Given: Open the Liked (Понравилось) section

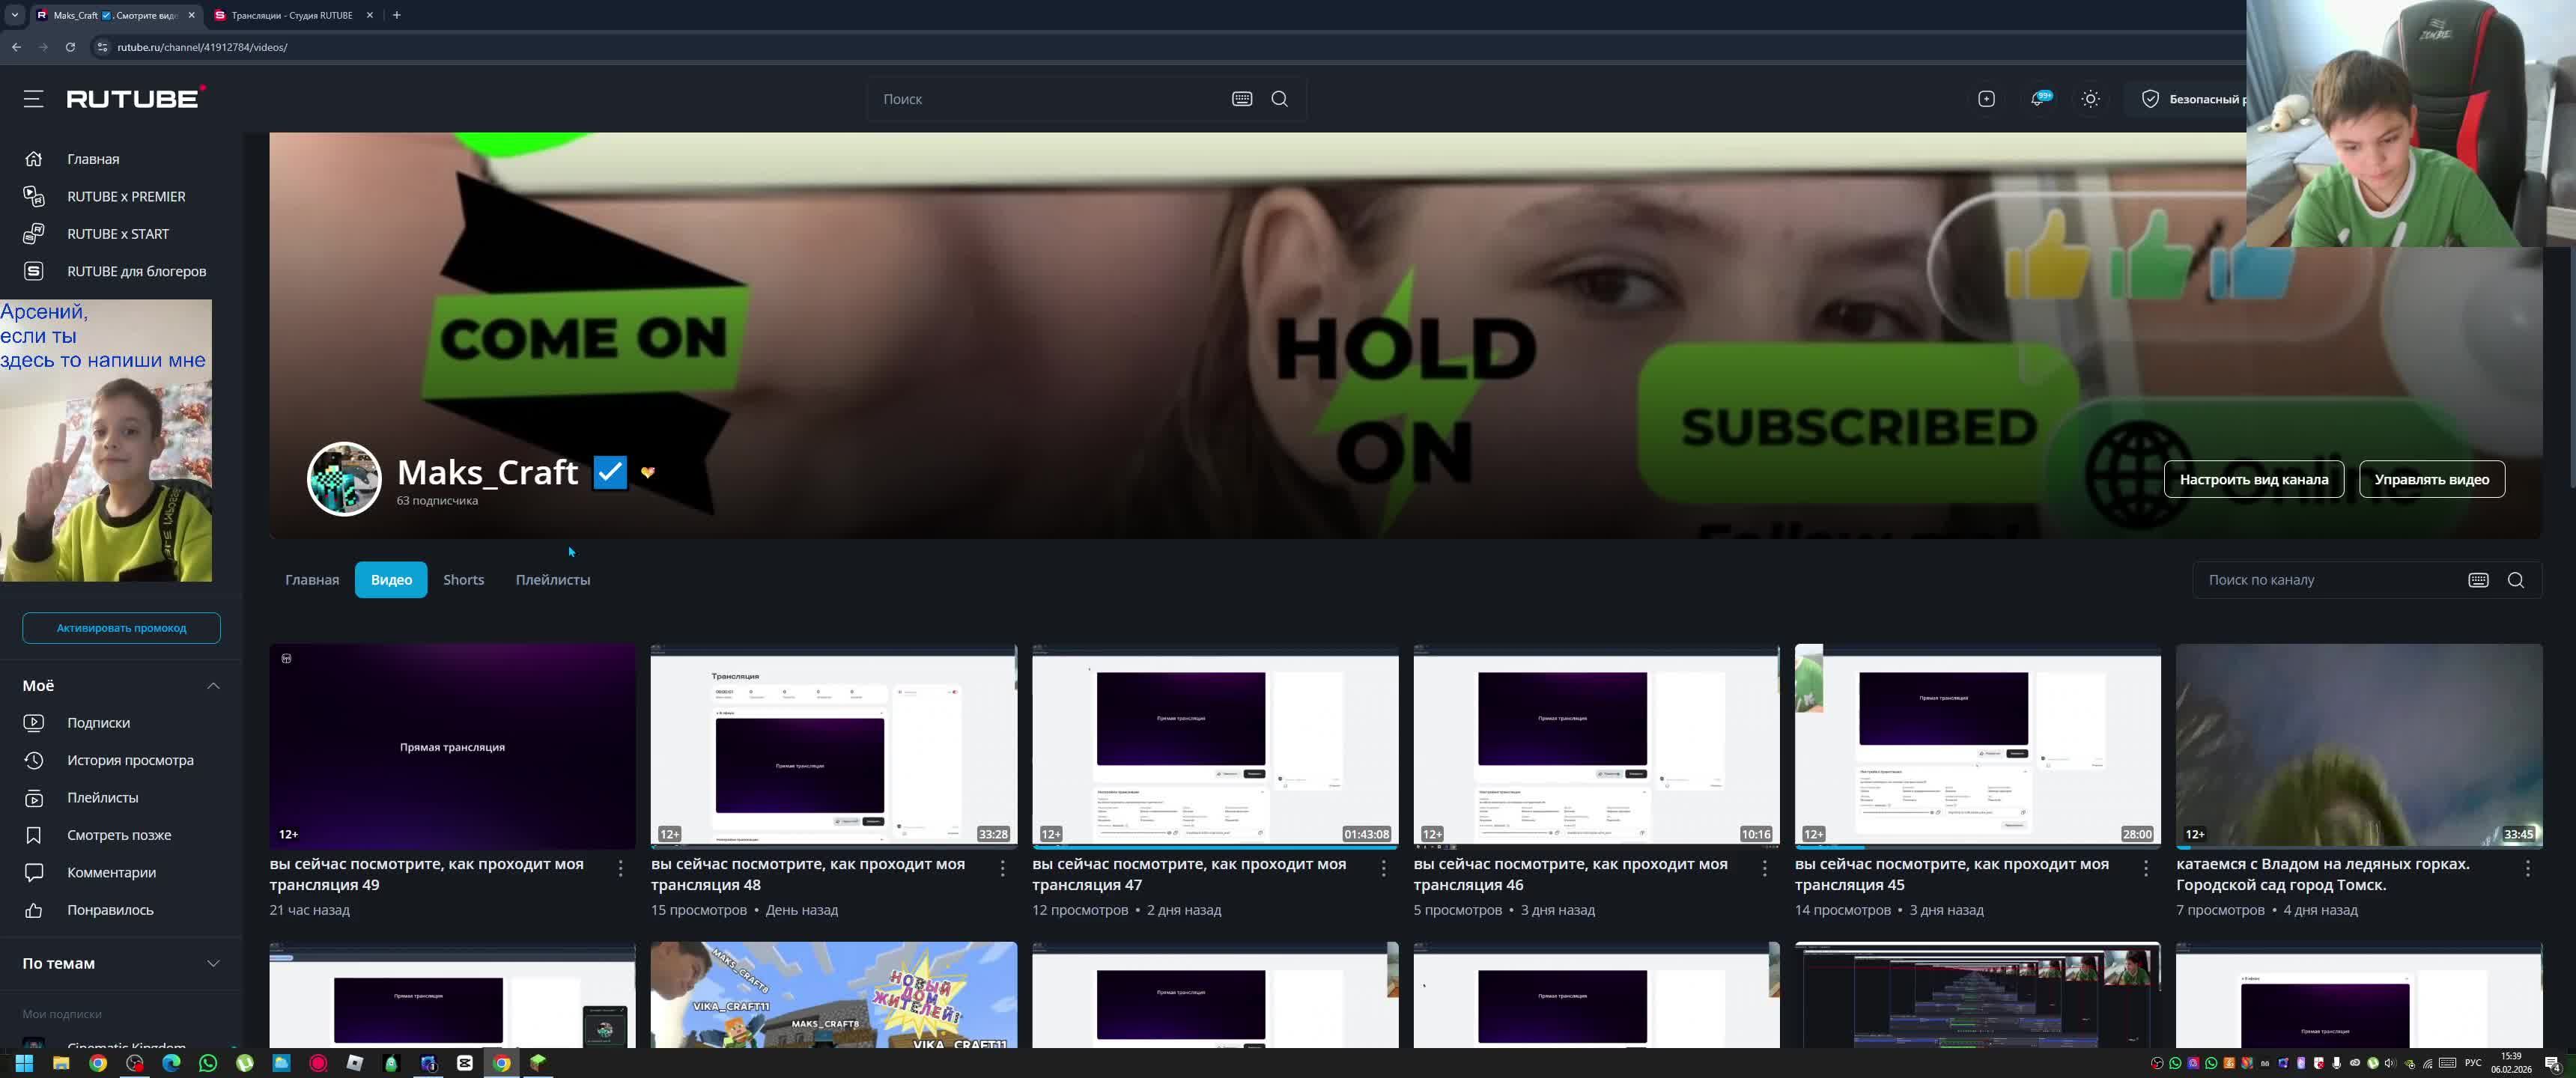Looking at the screenshot, I should [110, 910].
